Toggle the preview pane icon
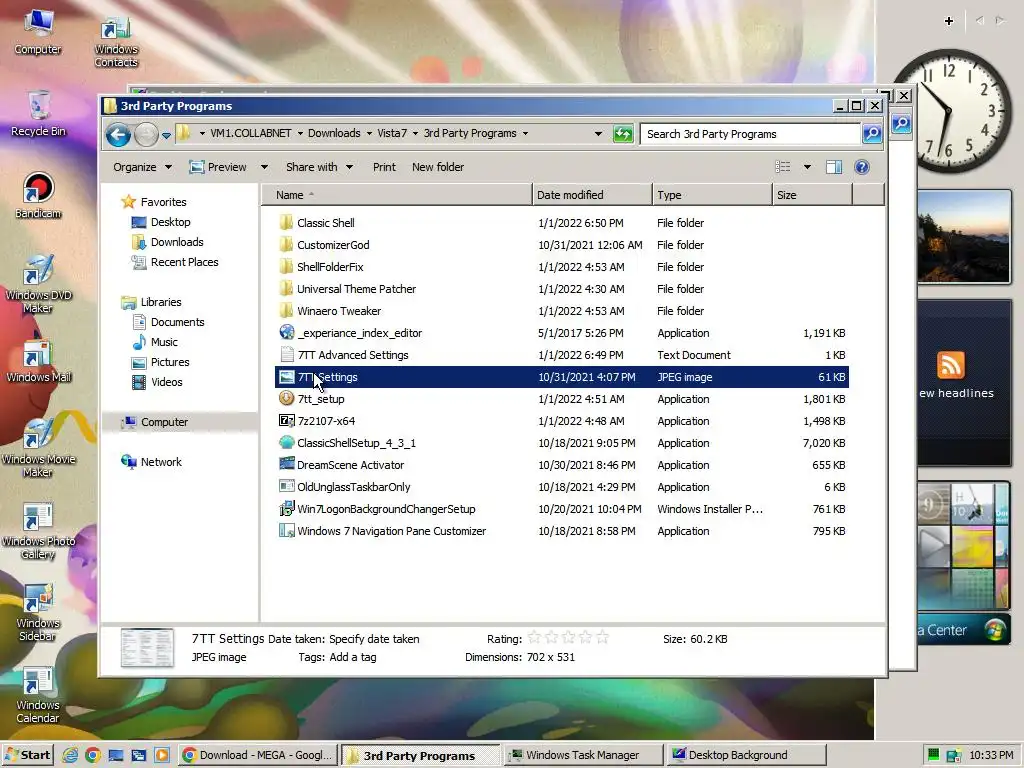The width and height of the screenshot is (1024, 768). 834,167
